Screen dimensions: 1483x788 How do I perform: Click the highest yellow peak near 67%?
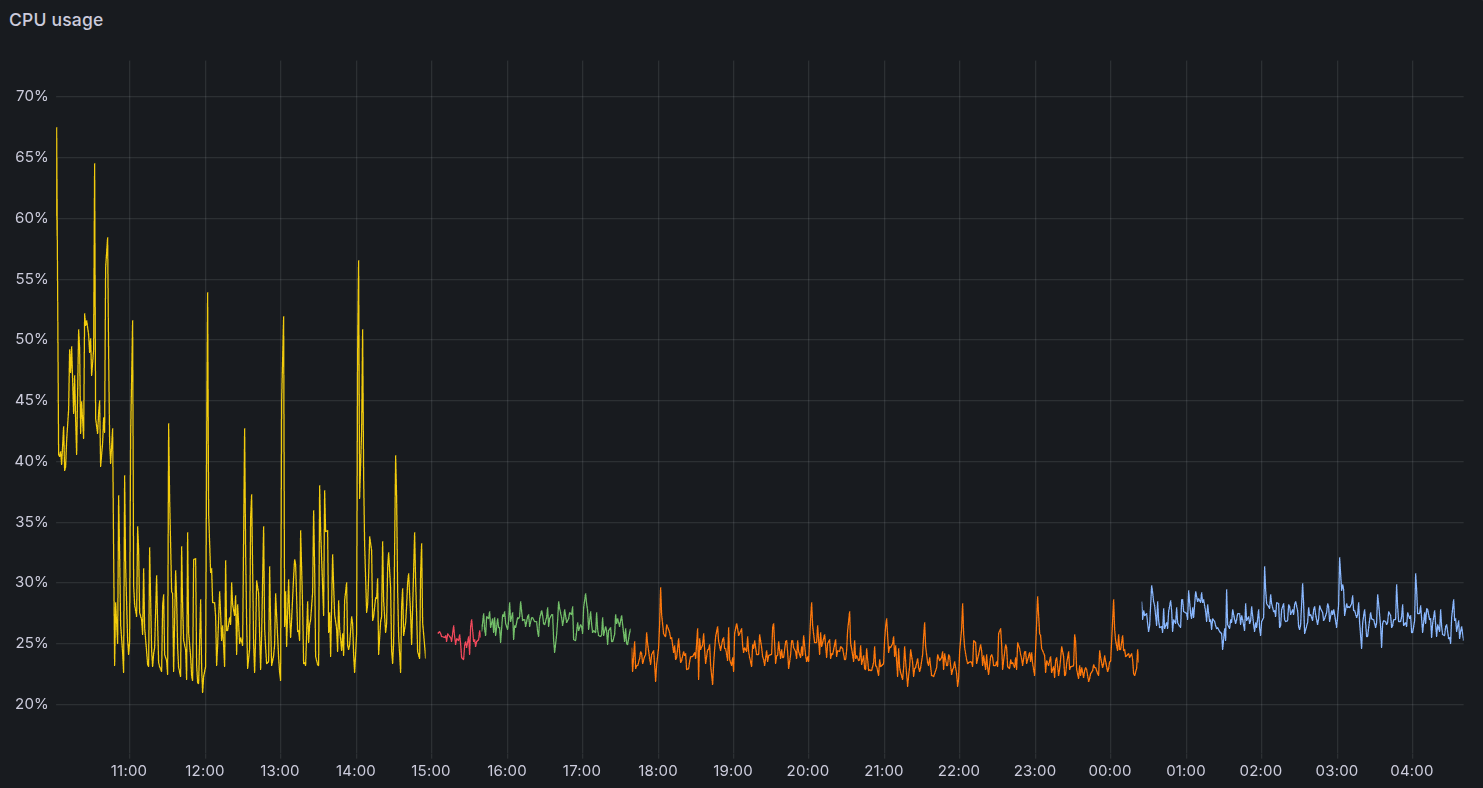click(56, 128)
